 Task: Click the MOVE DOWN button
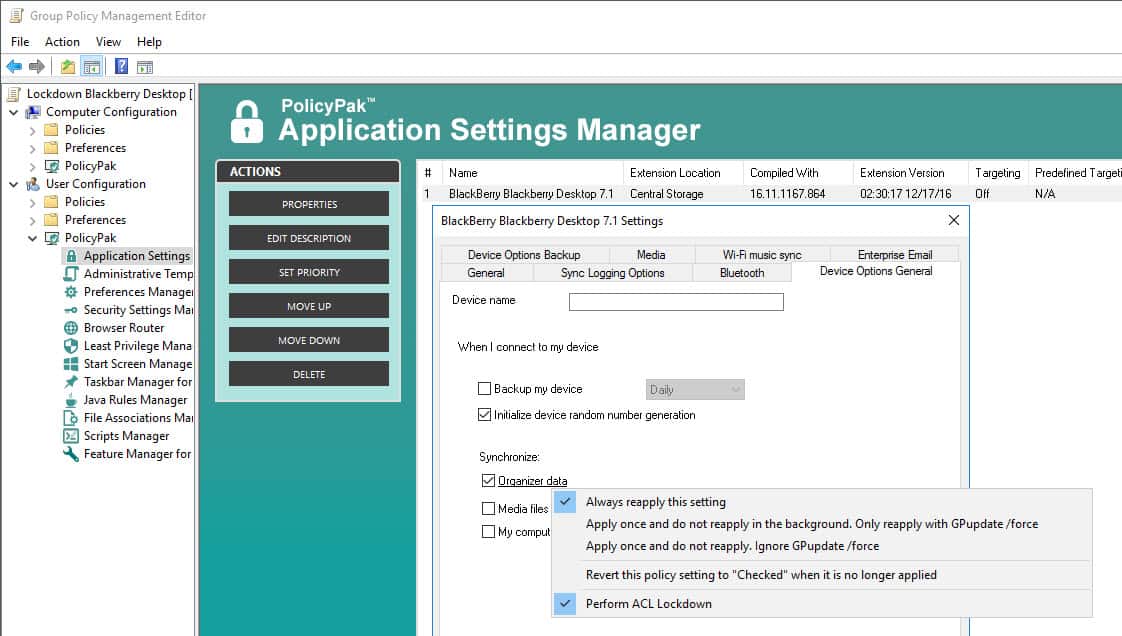309,340
